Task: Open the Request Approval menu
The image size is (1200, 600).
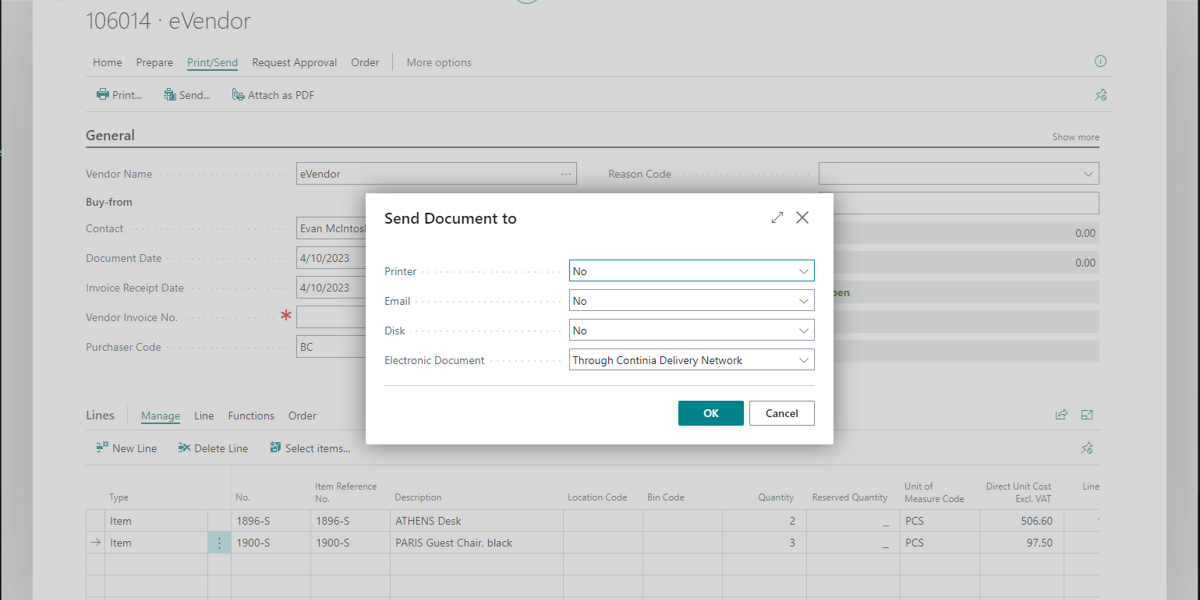Action: (x=294, y=62)
